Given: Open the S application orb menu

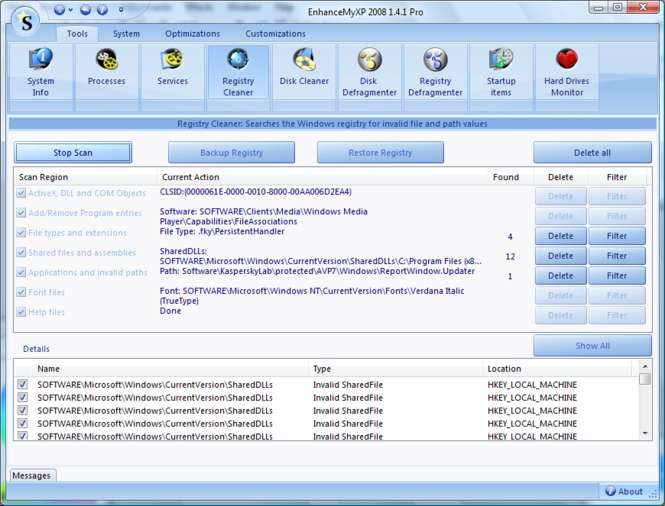Looking at the screenshot, I should (x=26, y=21).
